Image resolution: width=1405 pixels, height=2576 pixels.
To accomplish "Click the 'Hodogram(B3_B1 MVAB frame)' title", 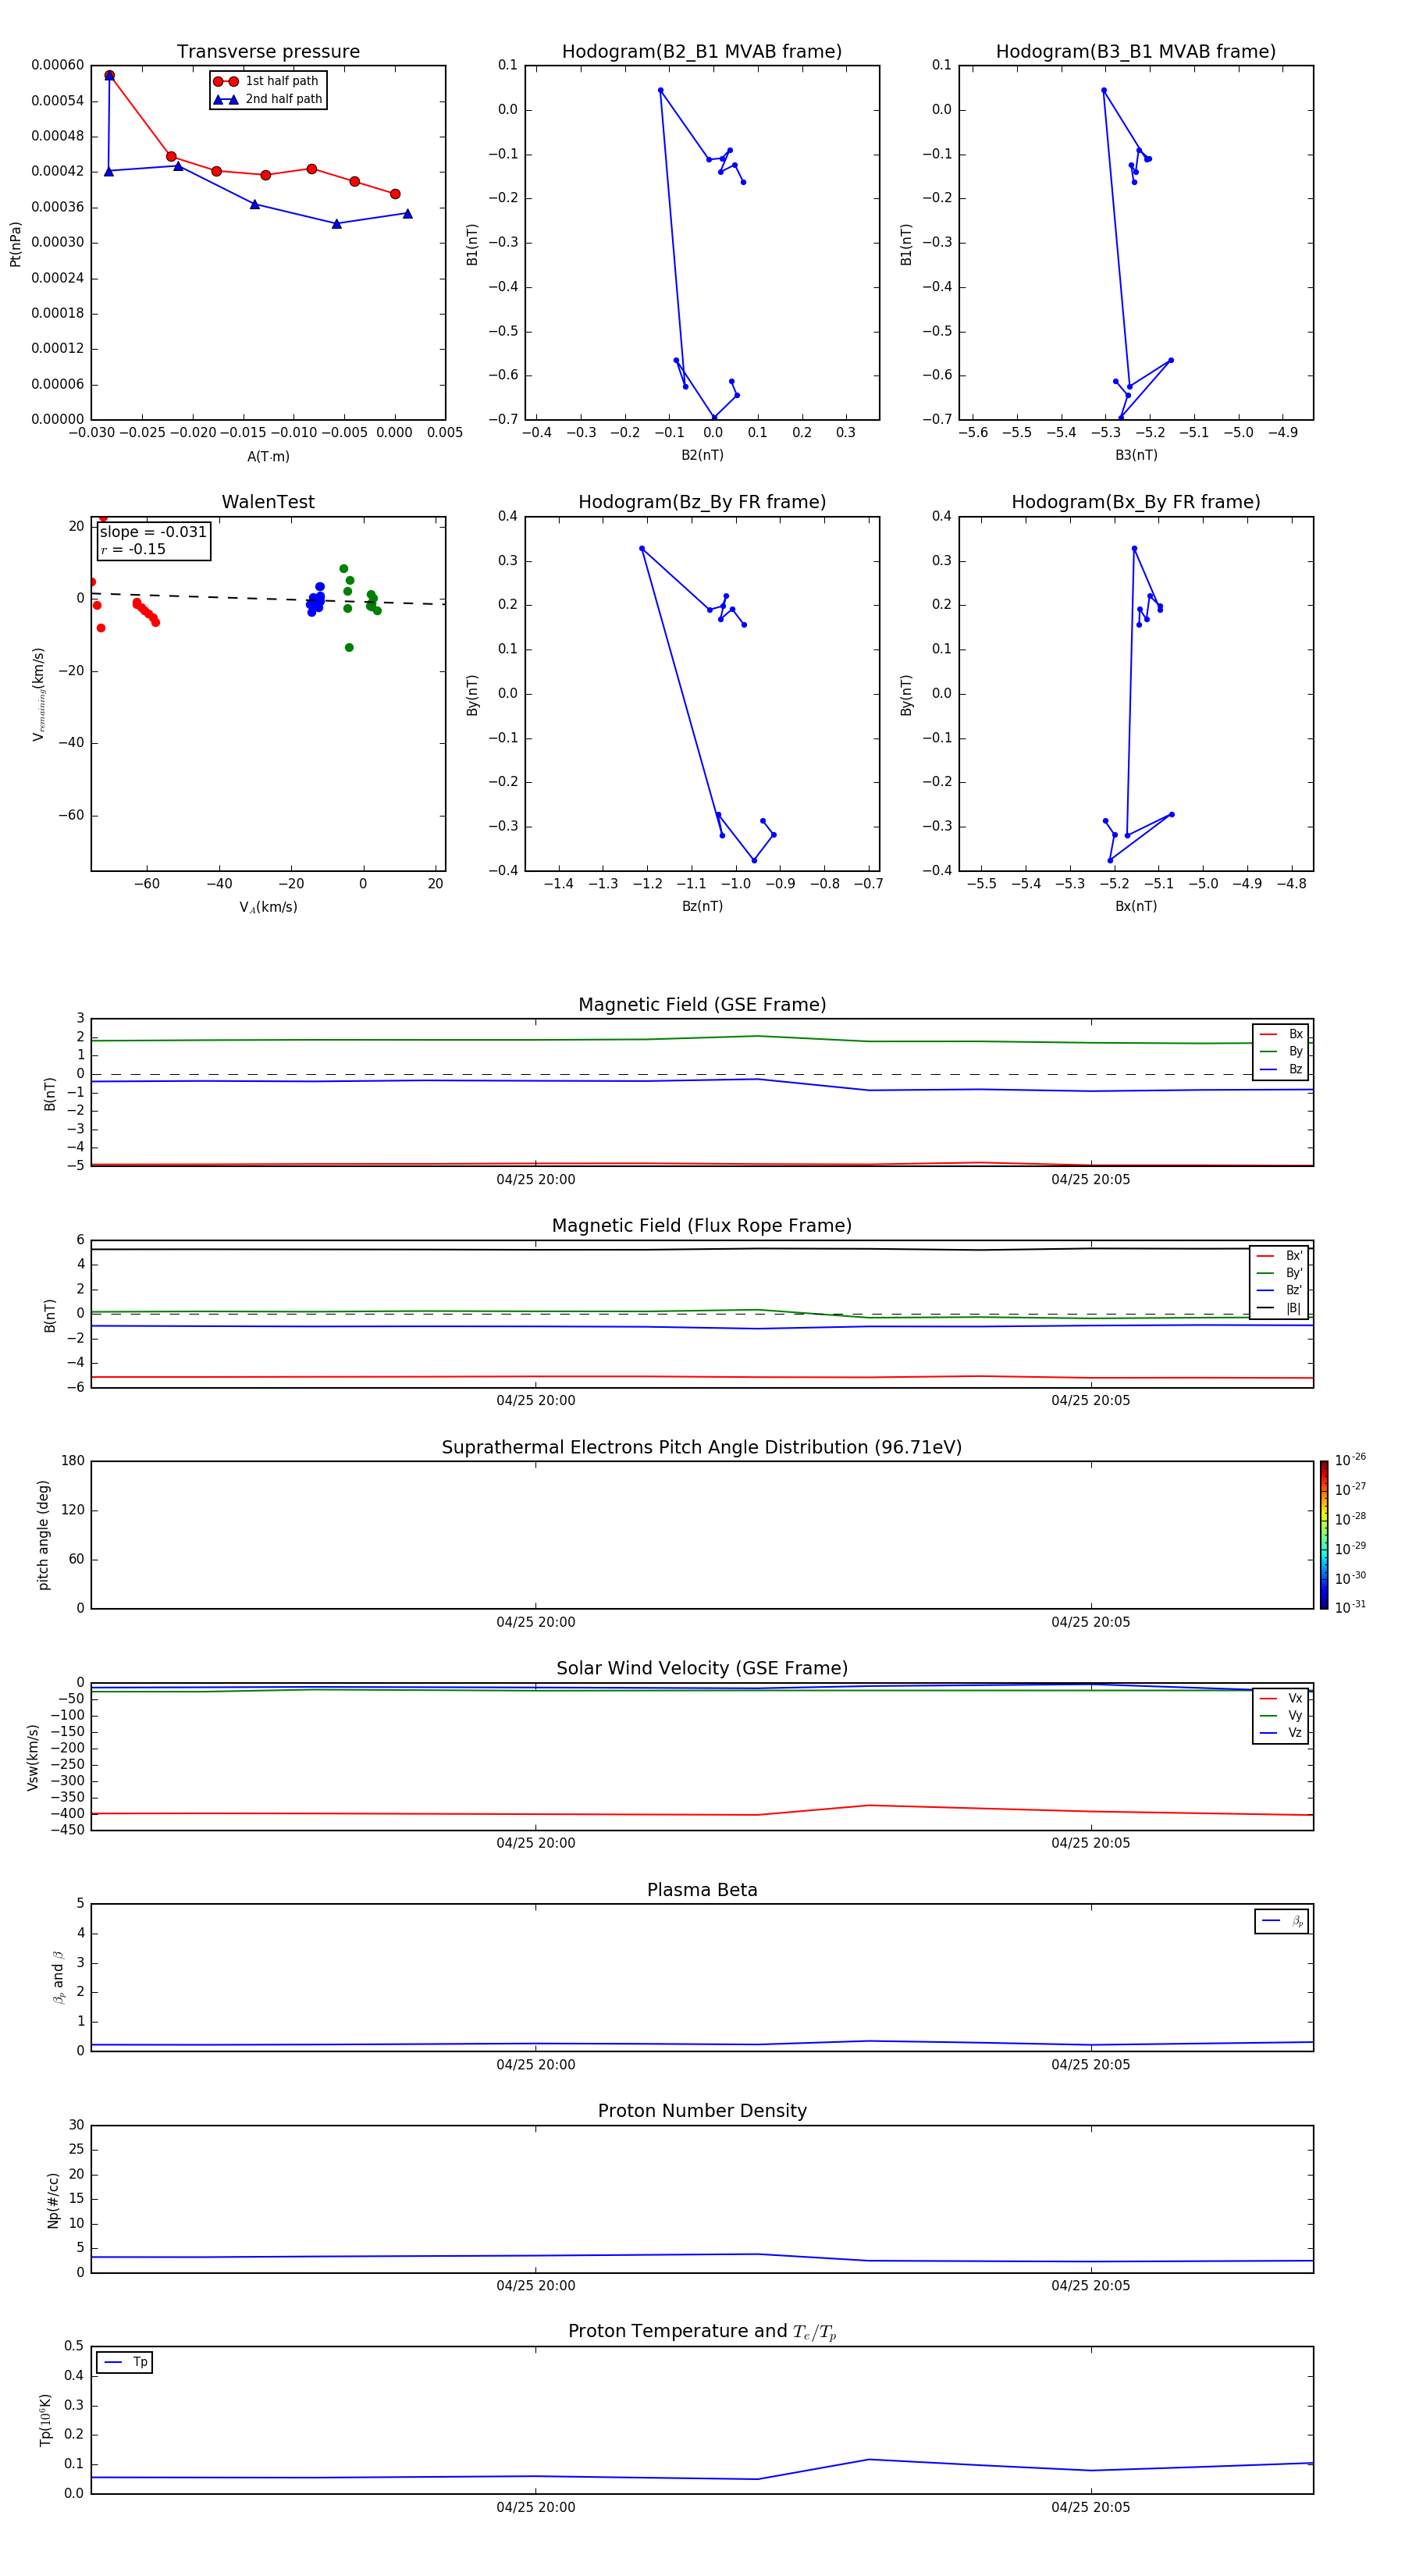I will point(1136,51).
